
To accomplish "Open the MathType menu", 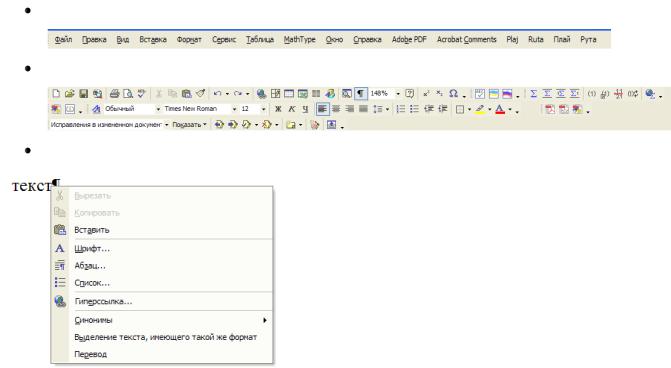I will pyautogui.click(x=300, y=39).
